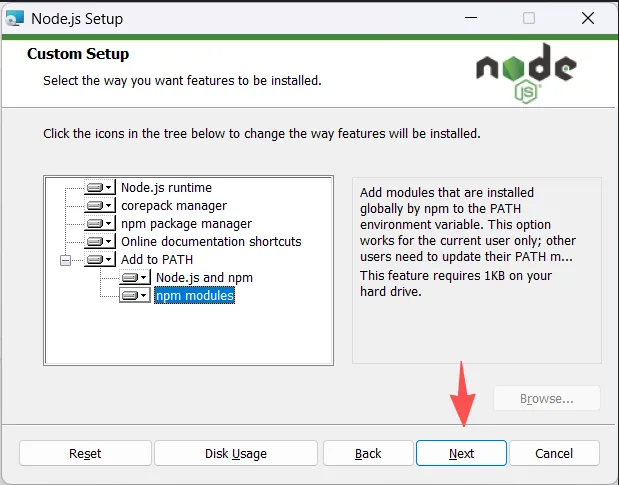
Task: Select npm package manager tree item
Action: click(186, 224)
